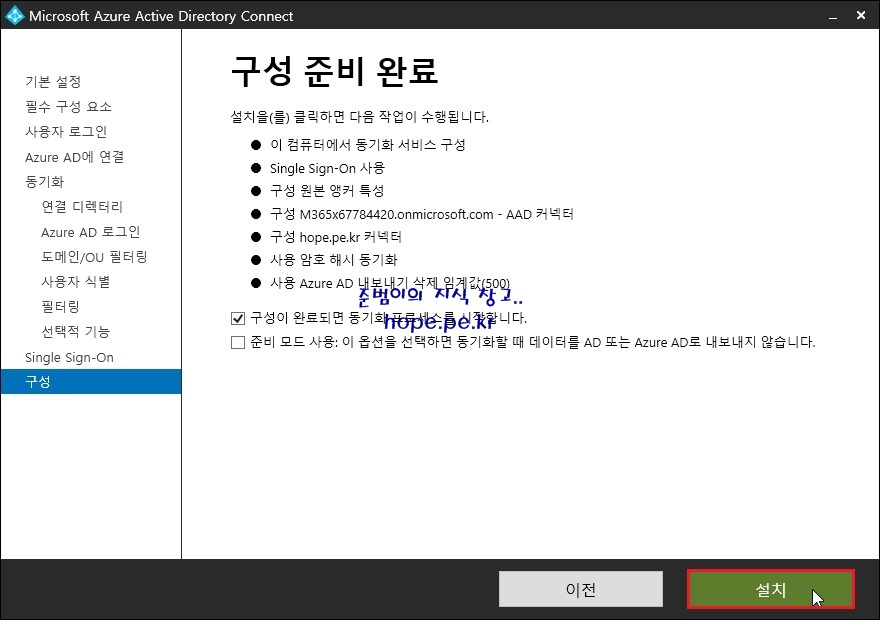Click the '구성 원본 앵커 특성' item
This screenshot has width=880, height=620.
point(327,191)
